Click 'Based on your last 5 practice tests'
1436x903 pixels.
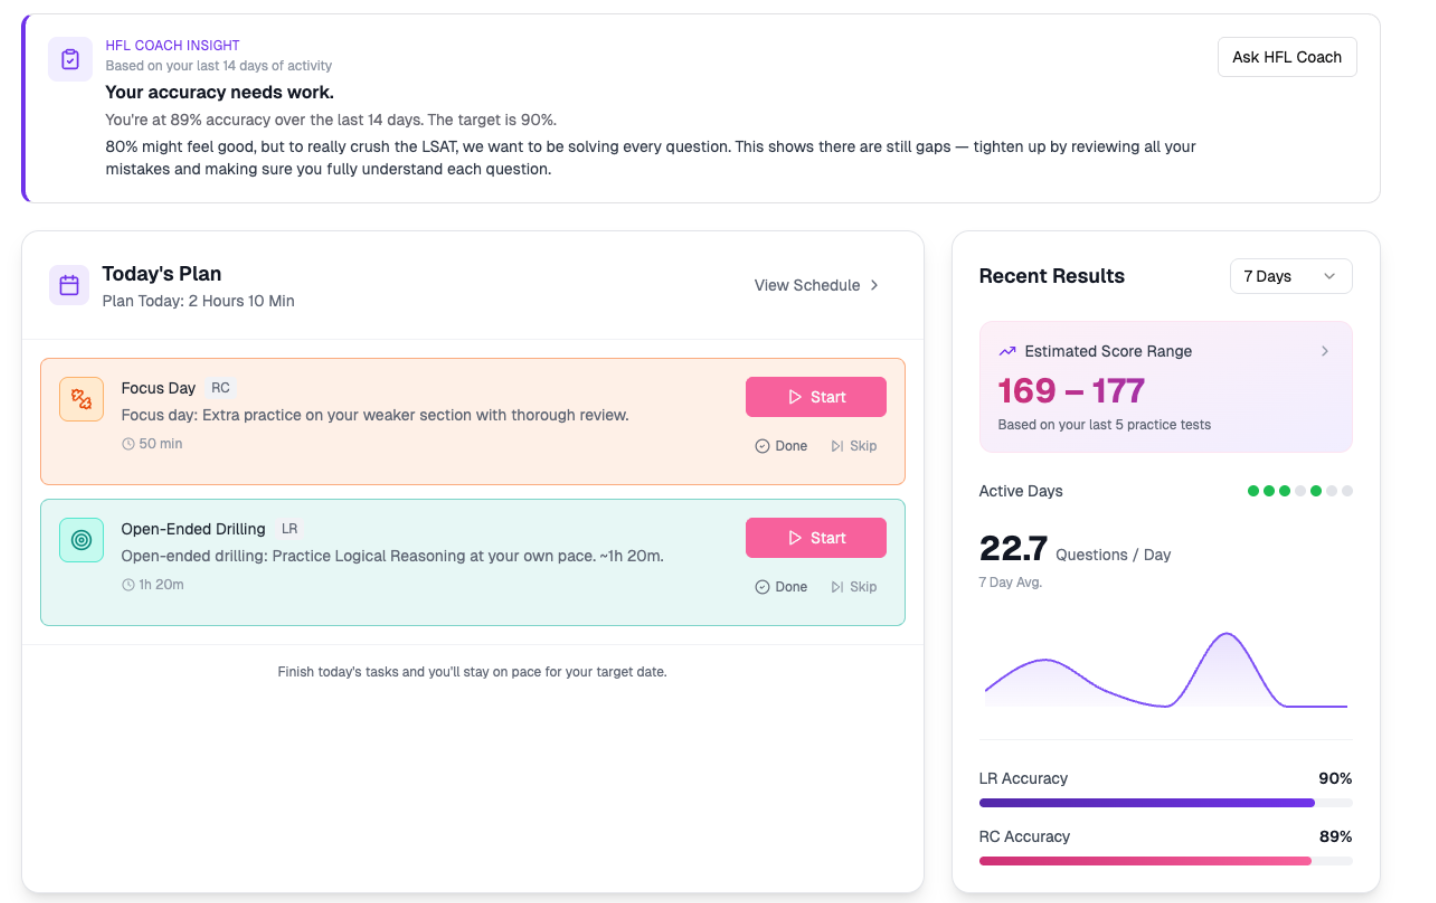pos(1104,425)
